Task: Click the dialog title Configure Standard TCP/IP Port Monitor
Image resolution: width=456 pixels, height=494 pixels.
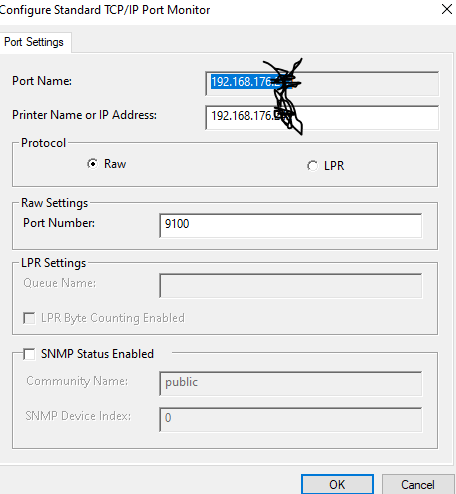Action: (105, 10)
